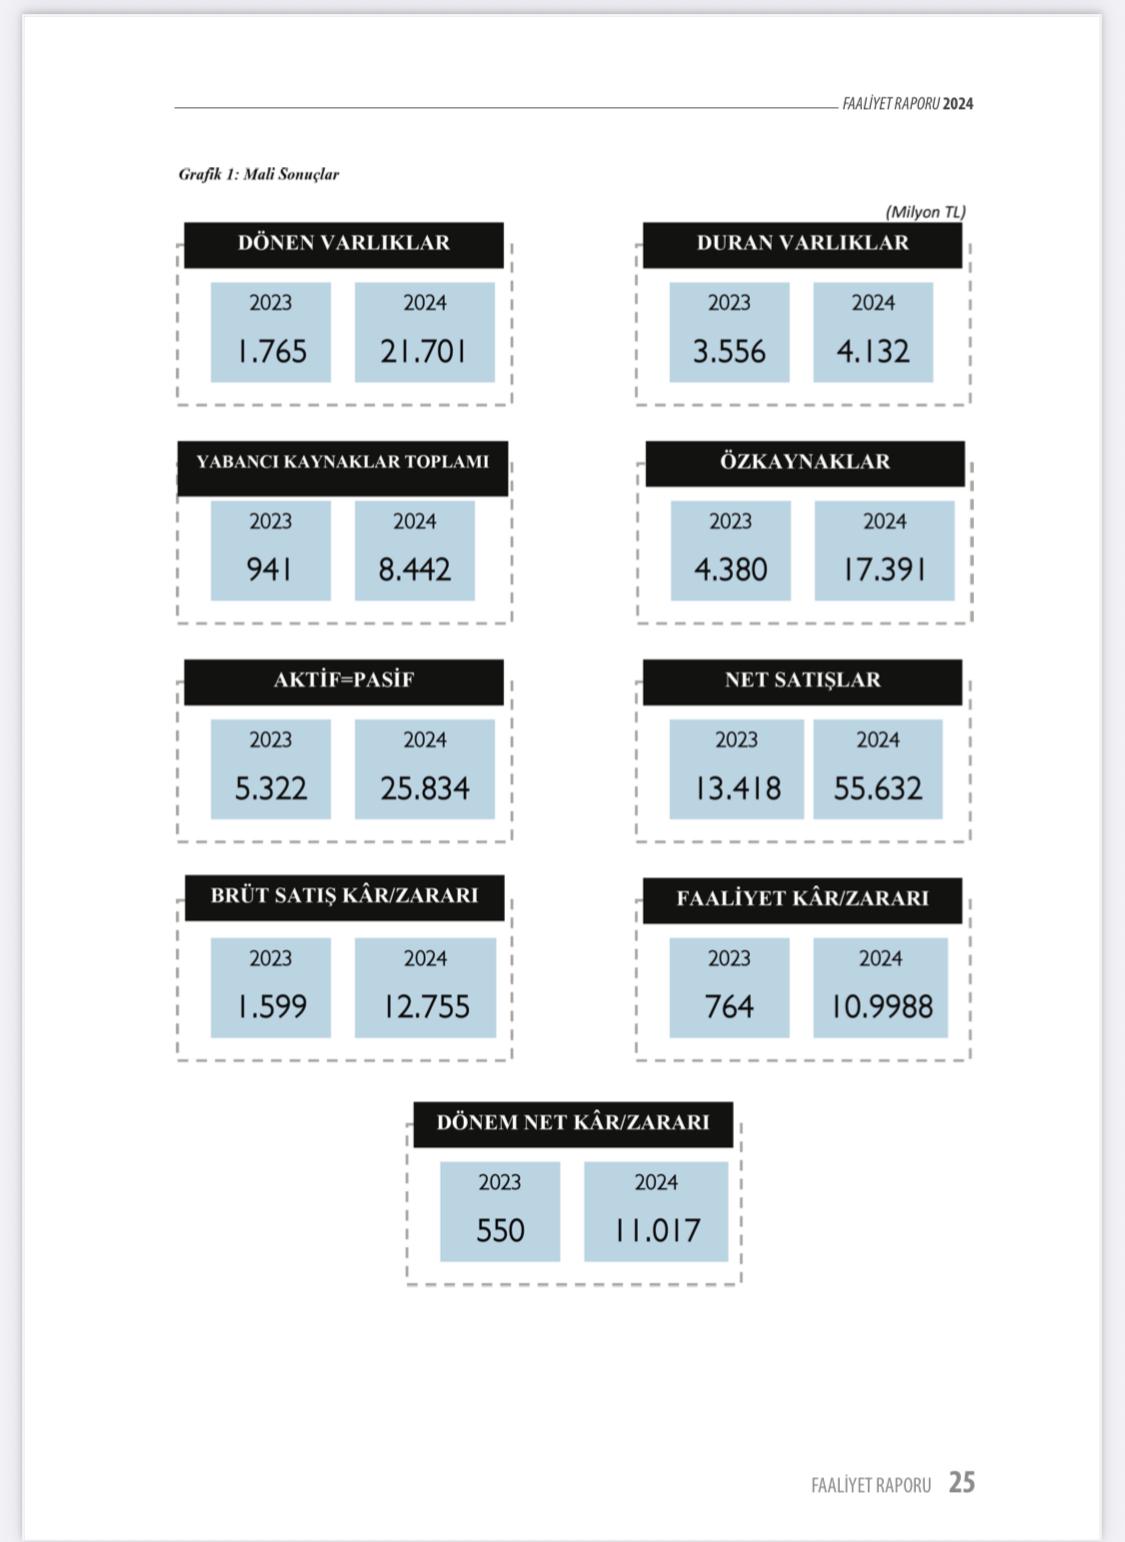Viewport: 1125px width, 1542px height.
Task: Select the BRÜT SATIŞ KÂR/ZARARI header
Action: coord(344,896)
